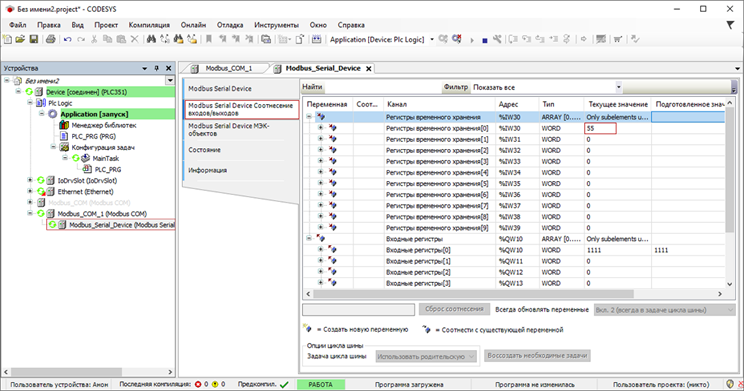
Task: Open the Компиляция menu
Action: coord(149,25)
